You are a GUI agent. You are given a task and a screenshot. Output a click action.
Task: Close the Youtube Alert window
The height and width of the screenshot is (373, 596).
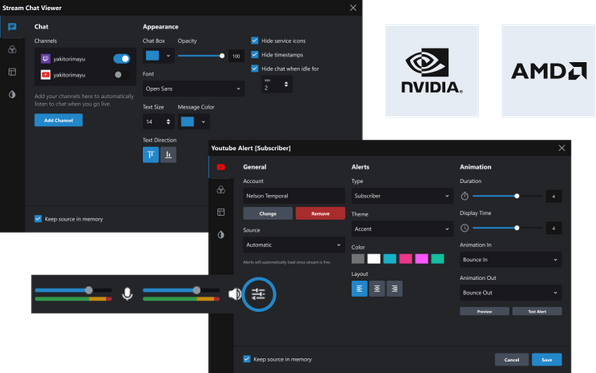tap(562, 148)
